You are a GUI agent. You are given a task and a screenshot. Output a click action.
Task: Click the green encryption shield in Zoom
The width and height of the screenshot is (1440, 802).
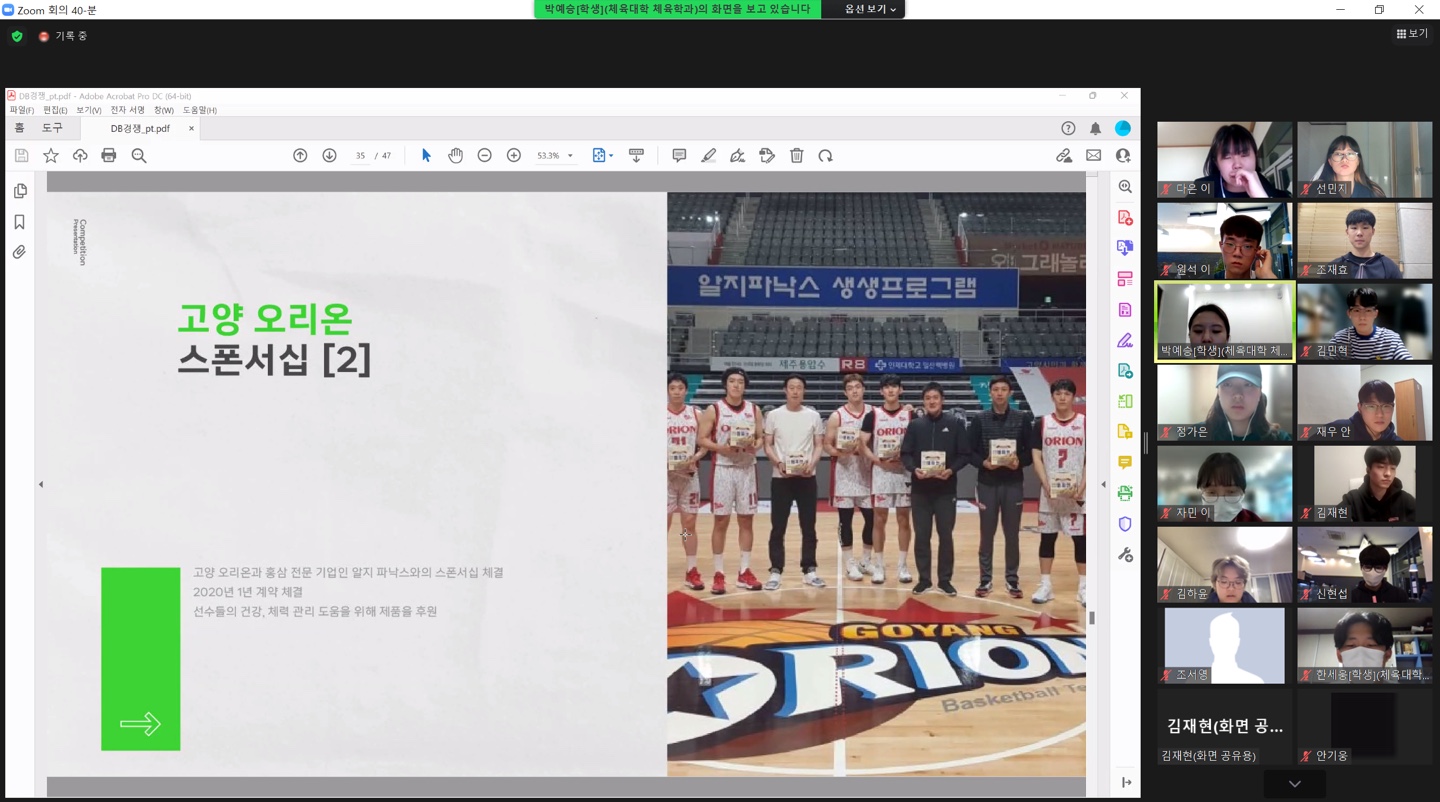click(x=17, y=36)
